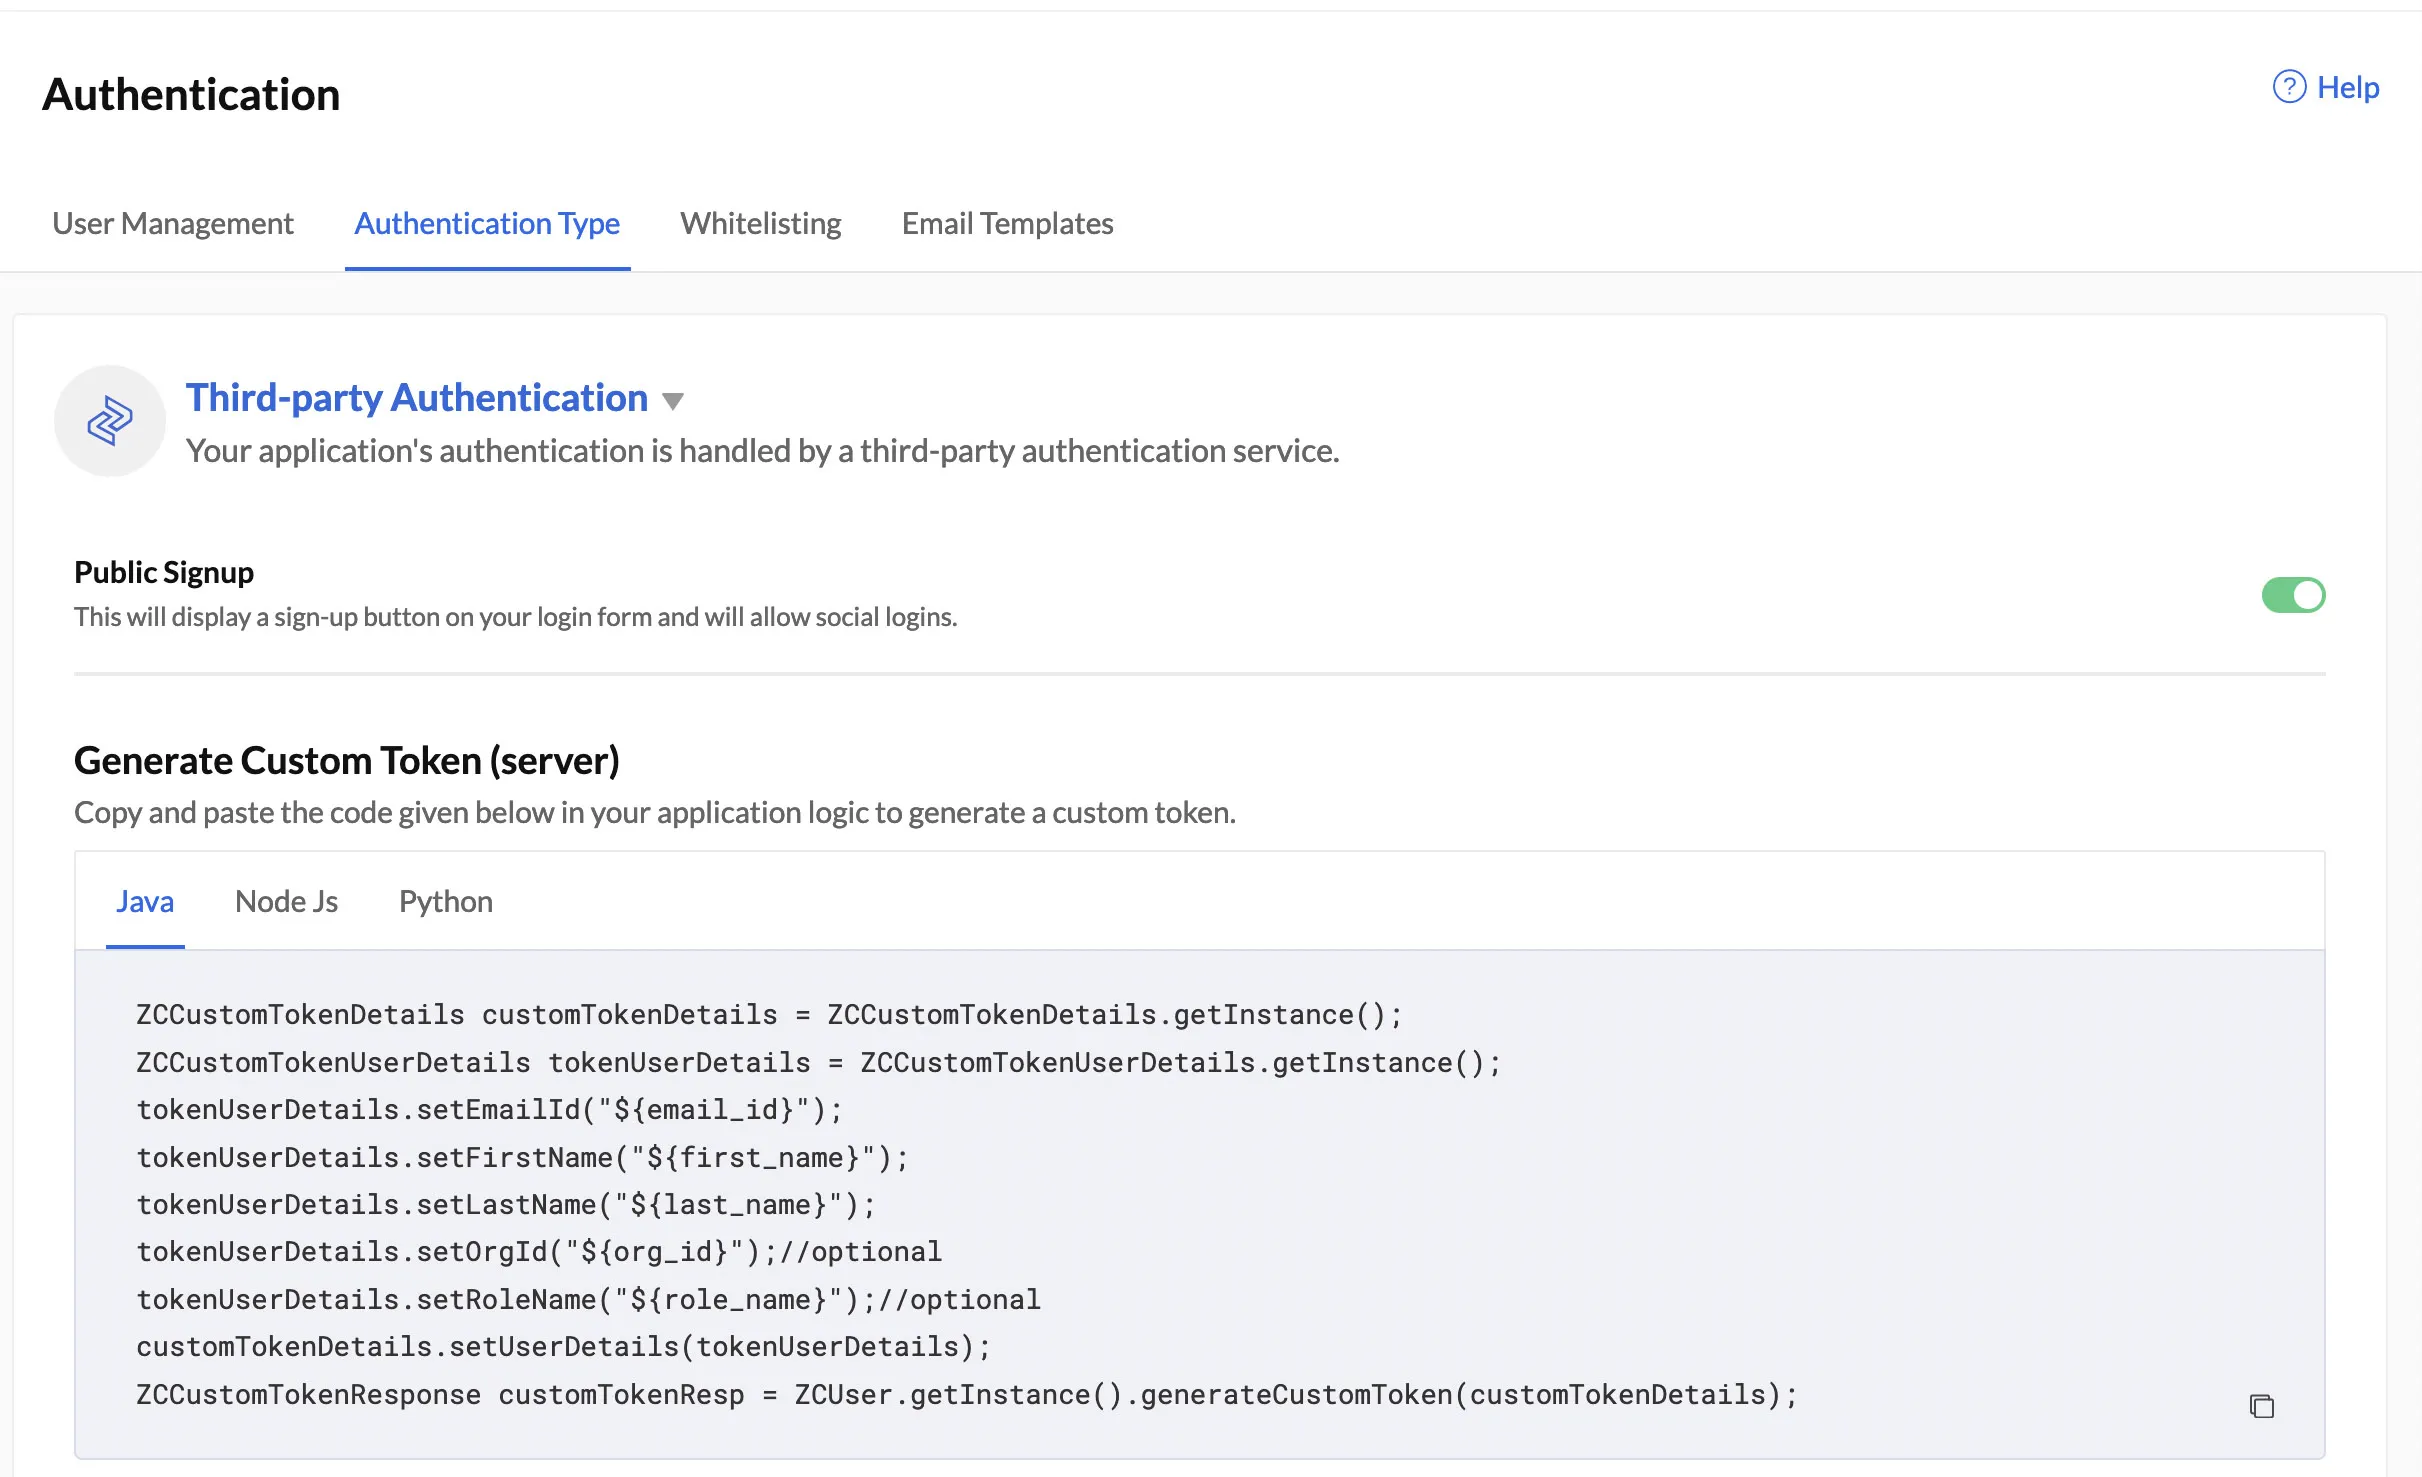The height and width of the screenshot is (1477, 2422).
Task: Switch to the User Management tab
Action: point(173,224)
